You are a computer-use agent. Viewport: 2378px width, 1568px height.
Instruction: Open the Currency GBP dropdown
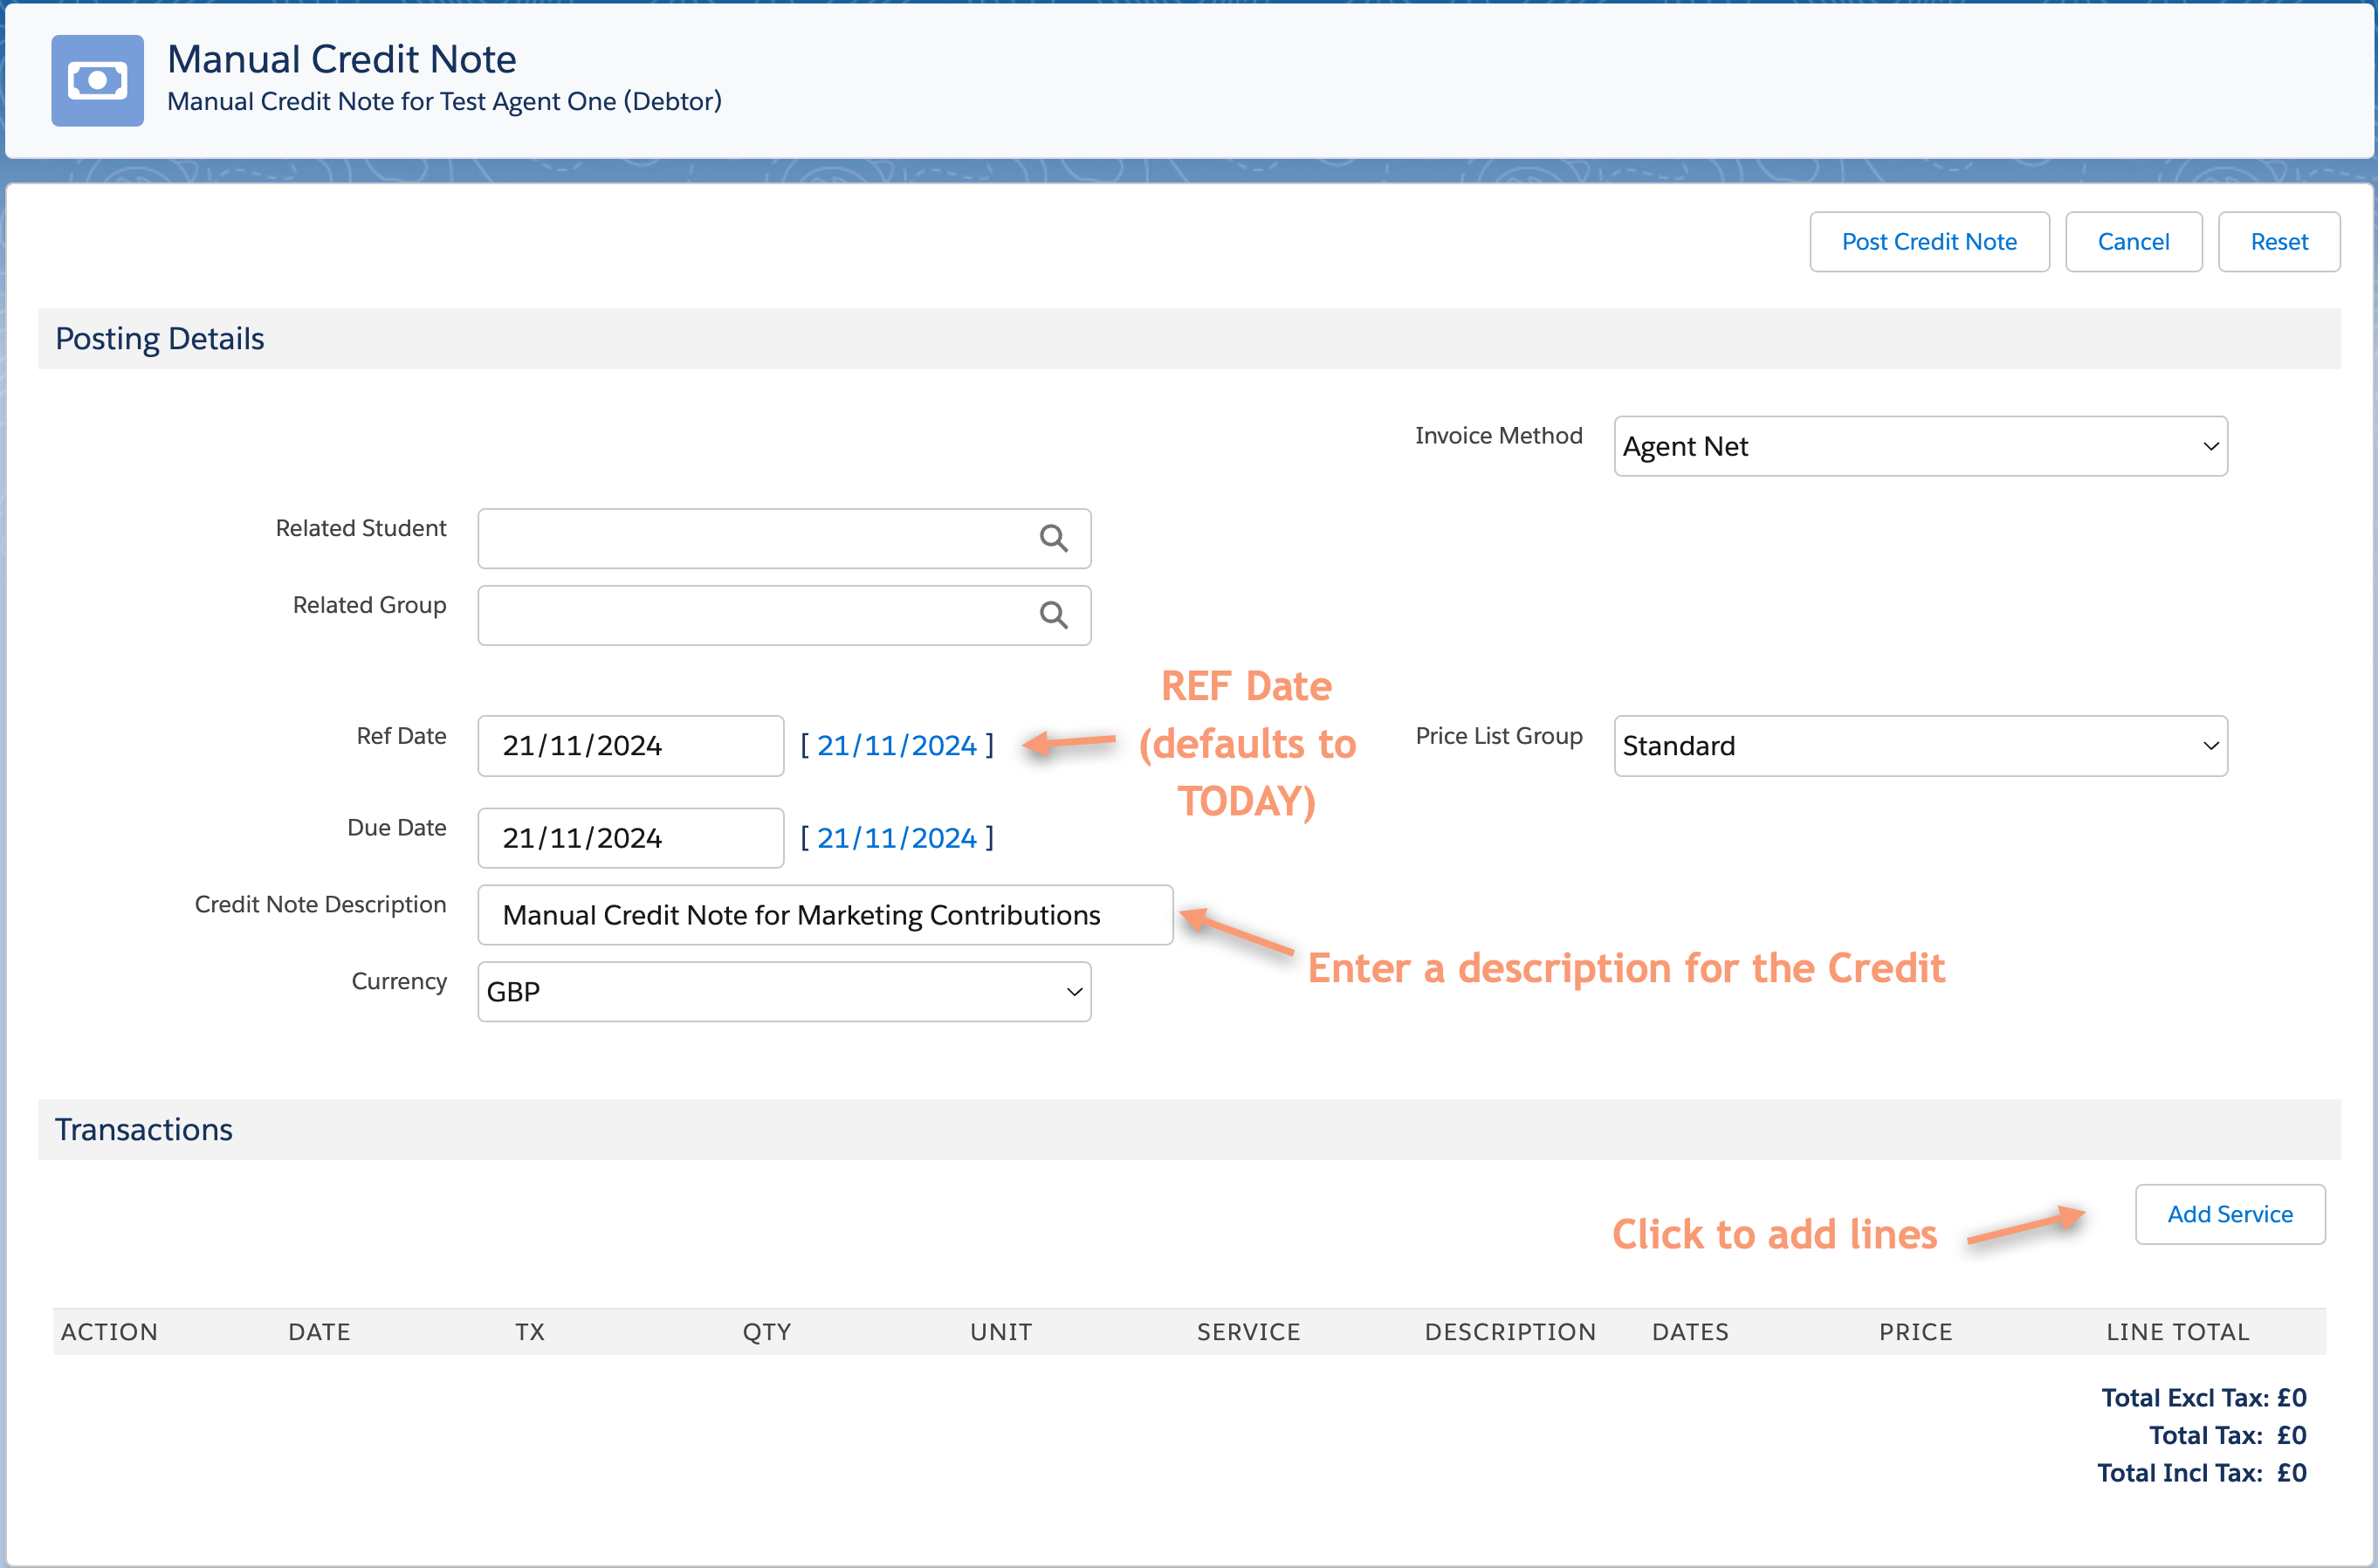tap(784, 992)
